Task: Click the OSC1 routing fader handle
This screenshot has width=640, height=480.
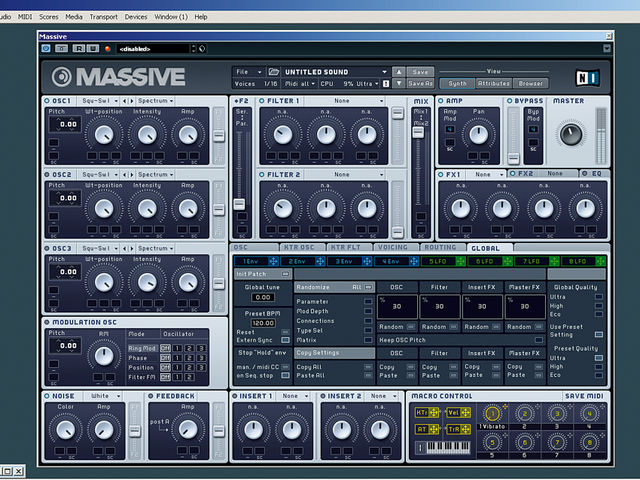Action: pos(219,136)
